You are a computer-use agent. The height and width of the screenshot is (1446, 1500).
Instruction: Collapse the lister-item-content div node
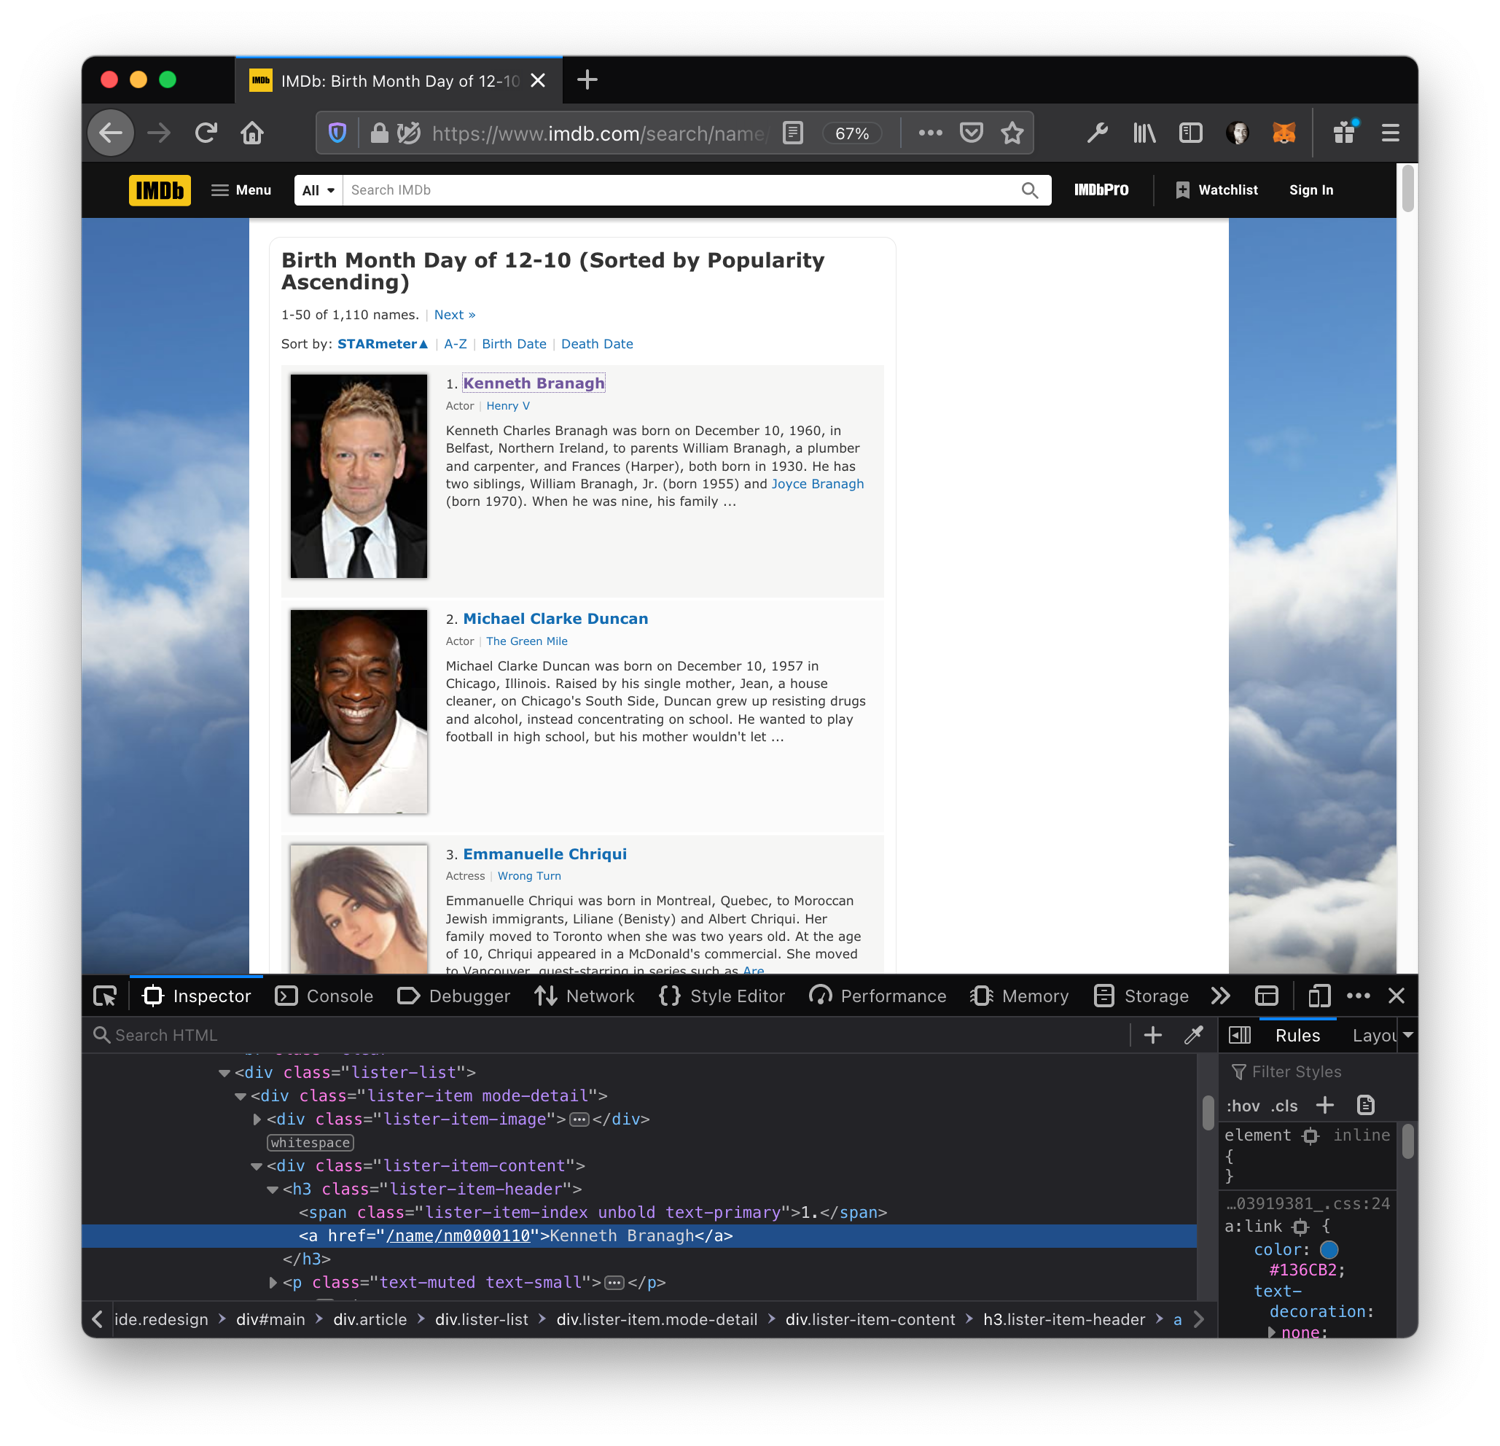coord(257,1166)
